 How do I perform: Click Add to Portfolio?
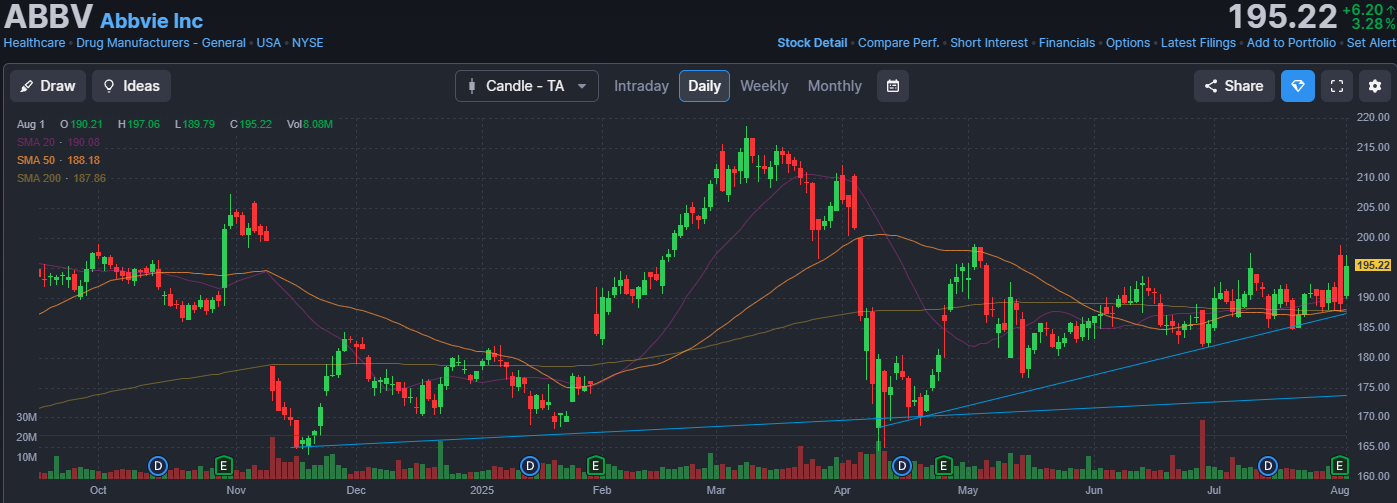(x=1291, y=43)
